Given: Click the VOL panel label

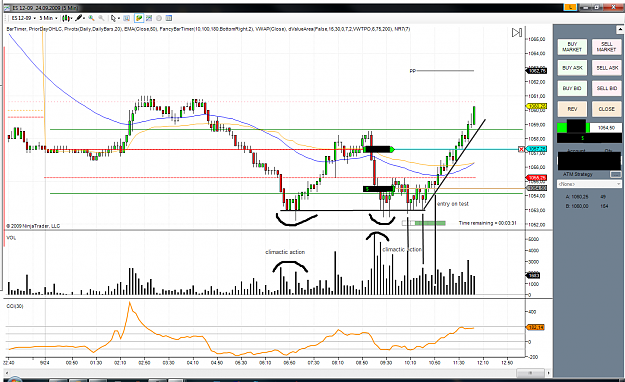Looking at the screenshot, I should point(11,238).
